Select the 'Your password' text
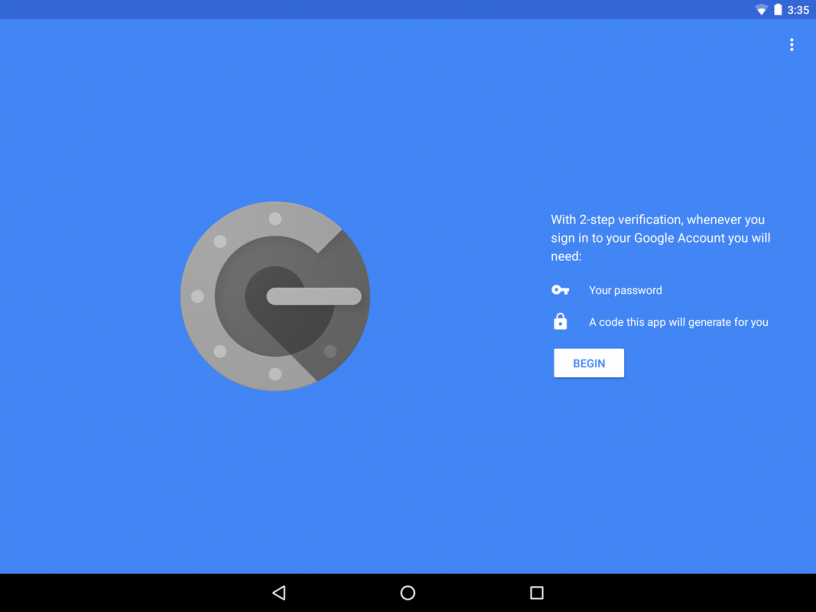 pyautogui.click(x=625, y=290)
